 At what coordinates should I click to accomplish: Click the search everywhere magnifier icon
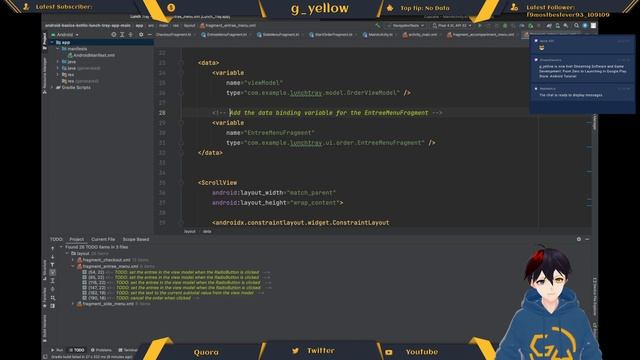coord(576,25)
